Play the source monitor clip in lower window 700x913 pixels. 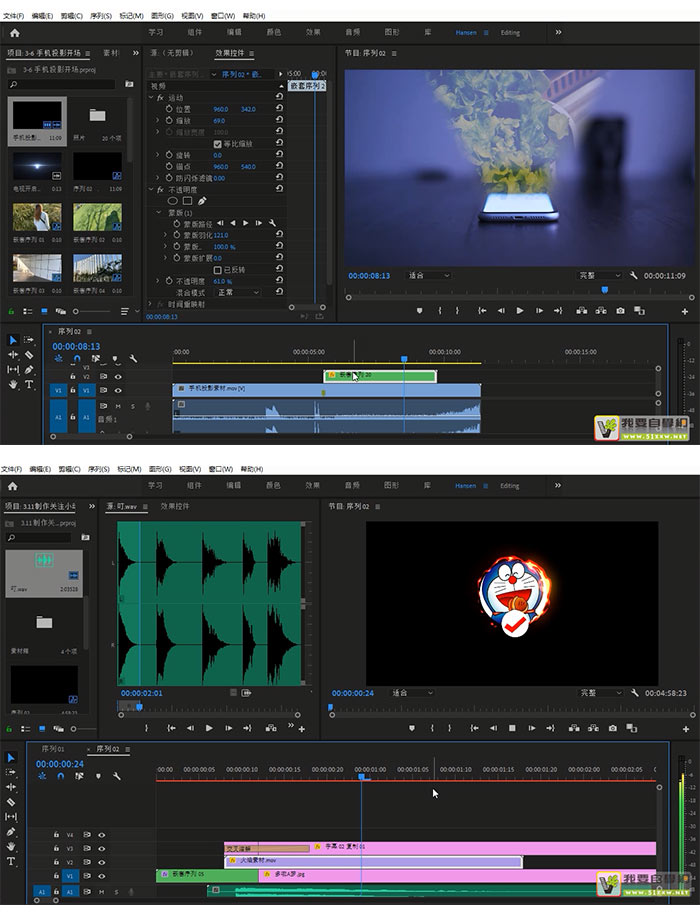pyautogui.click(x=208, y=728)
